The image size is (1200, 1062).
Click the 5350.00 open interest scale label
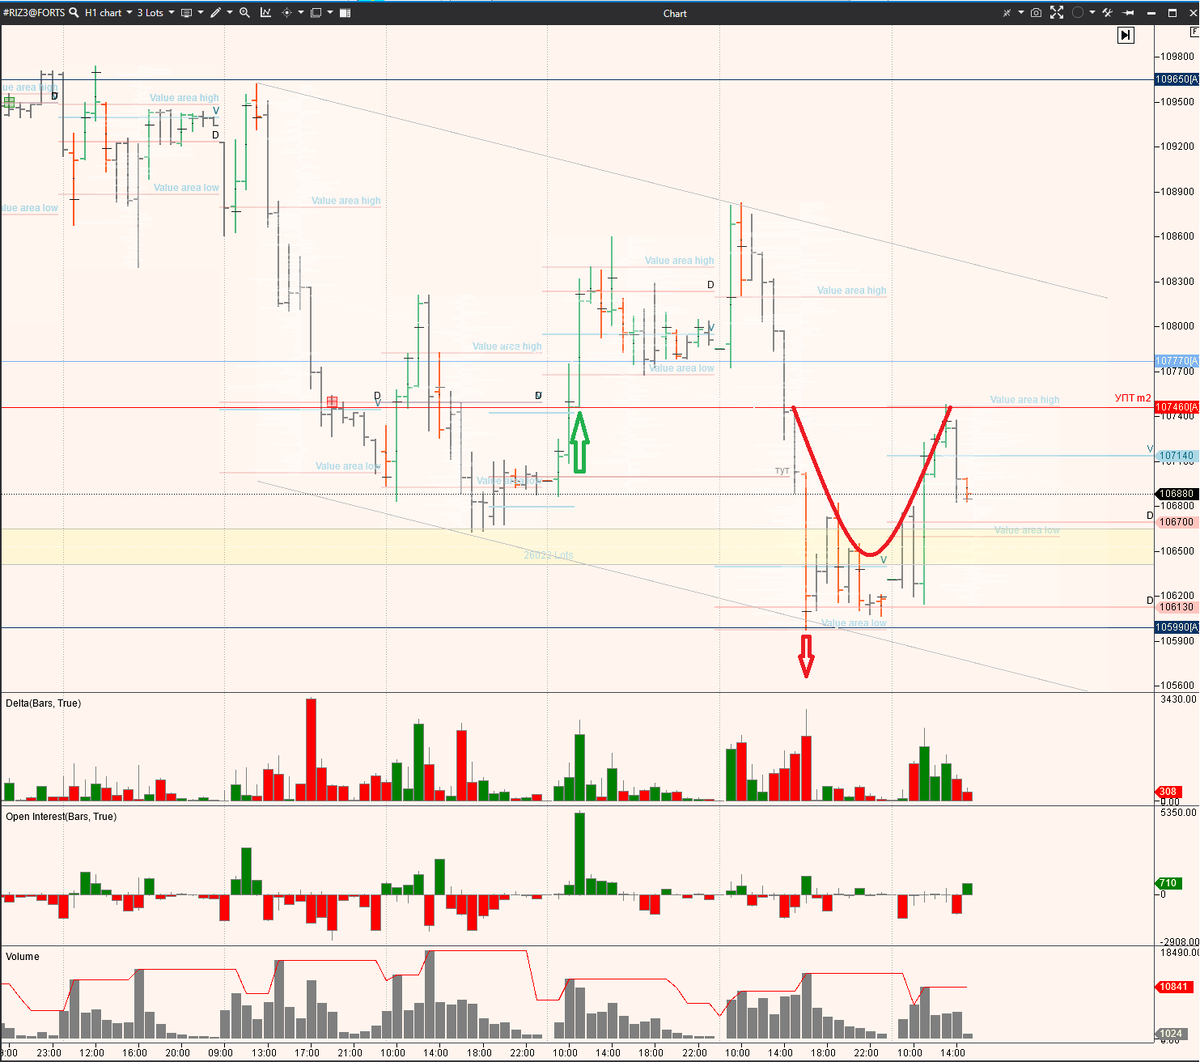click(x=1178, y=813)
